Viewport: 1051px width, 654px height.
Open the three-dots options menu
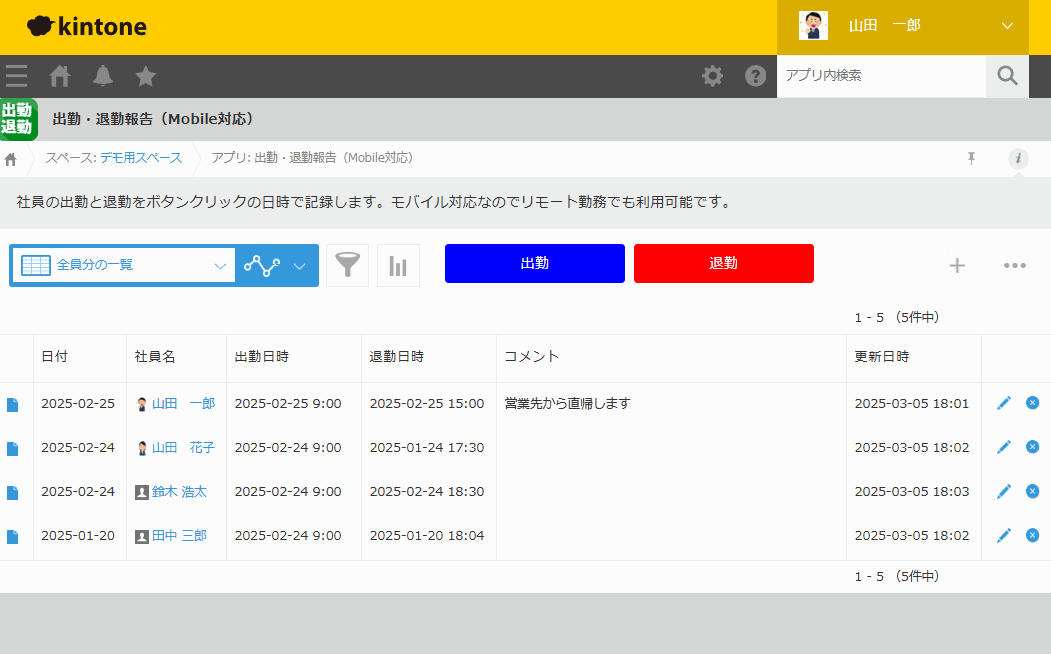tap(1015, 265)
